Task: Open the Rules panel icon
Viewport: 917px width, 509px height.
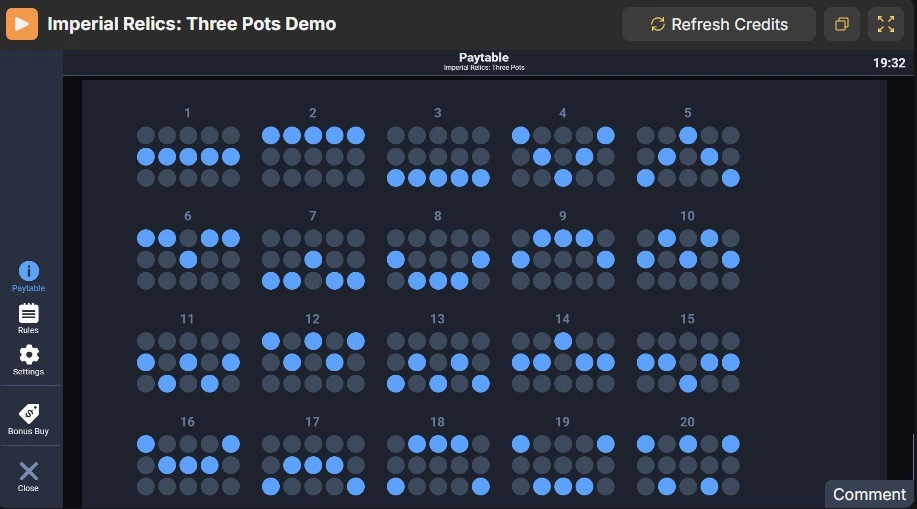Action: click(29, 313)
